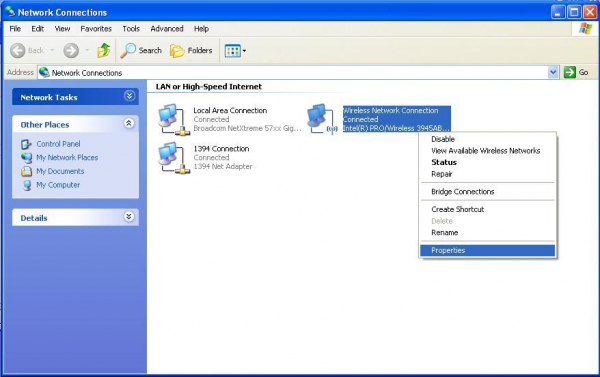Select the 1394 Connection icon
This screenshot has width=600, height=377.
click(x=174, y=158)
